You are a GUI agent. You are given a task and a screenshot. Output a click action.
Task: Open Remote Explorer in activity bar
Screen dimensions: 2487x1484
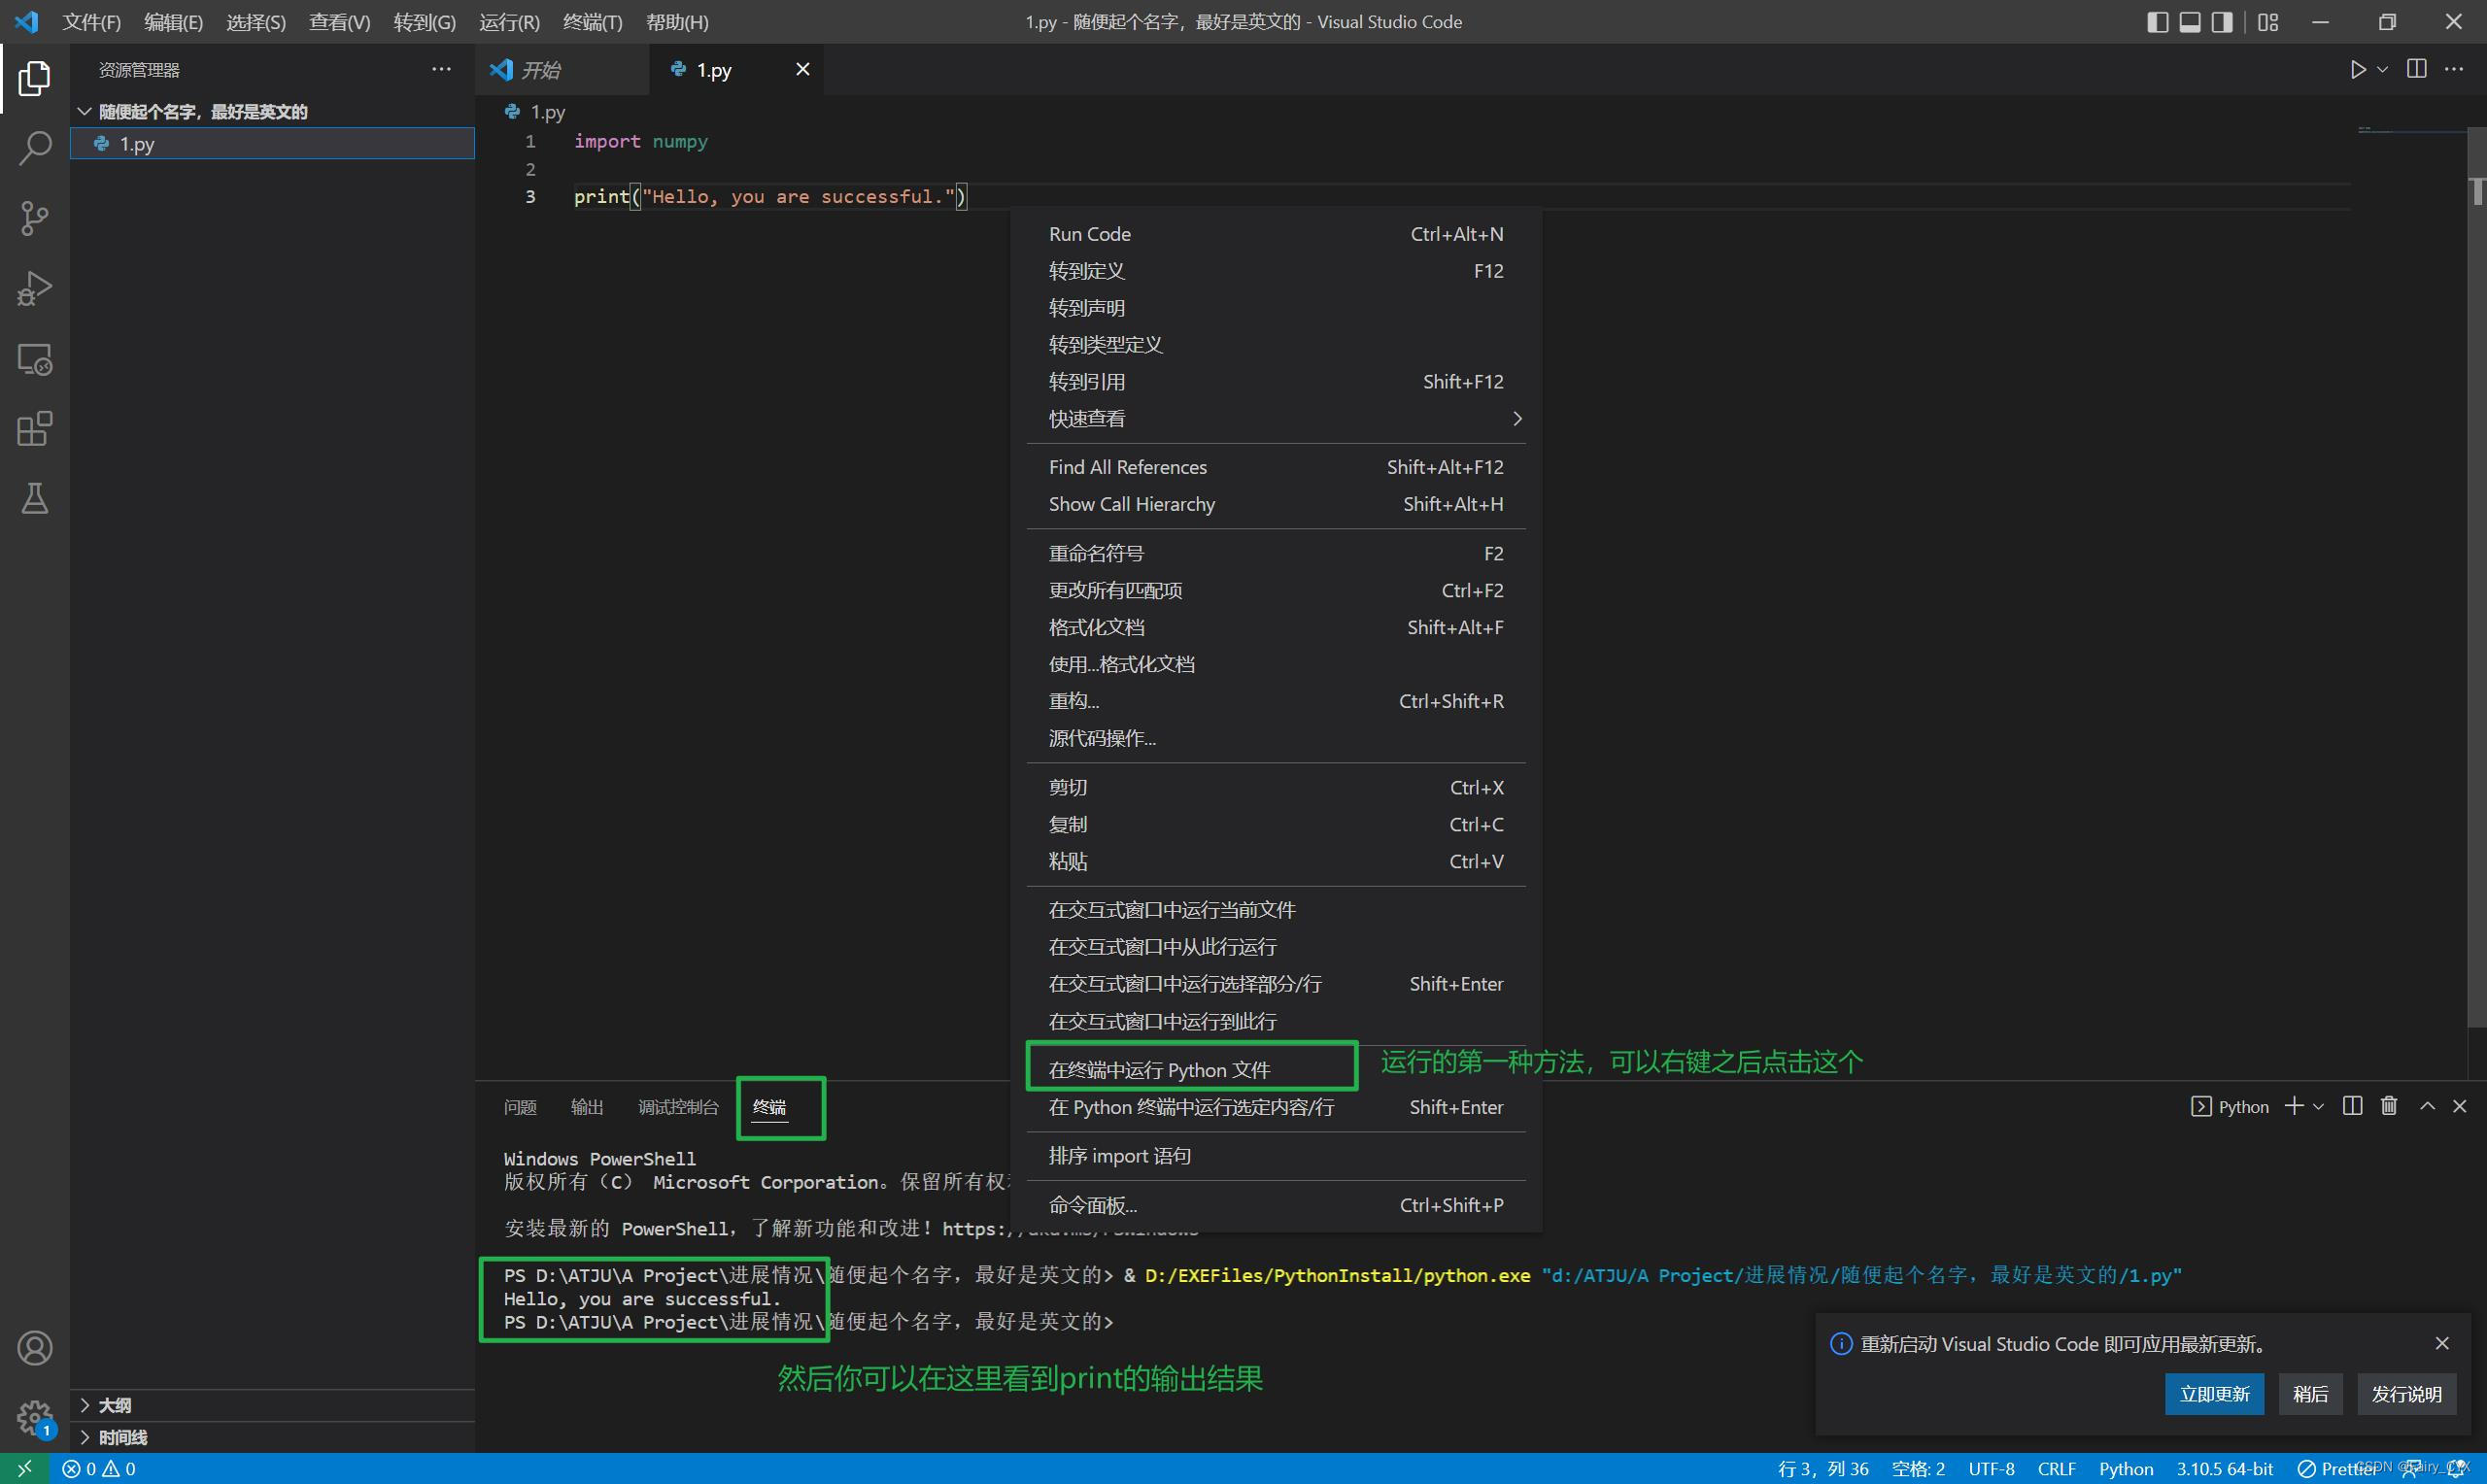[34, 359]
